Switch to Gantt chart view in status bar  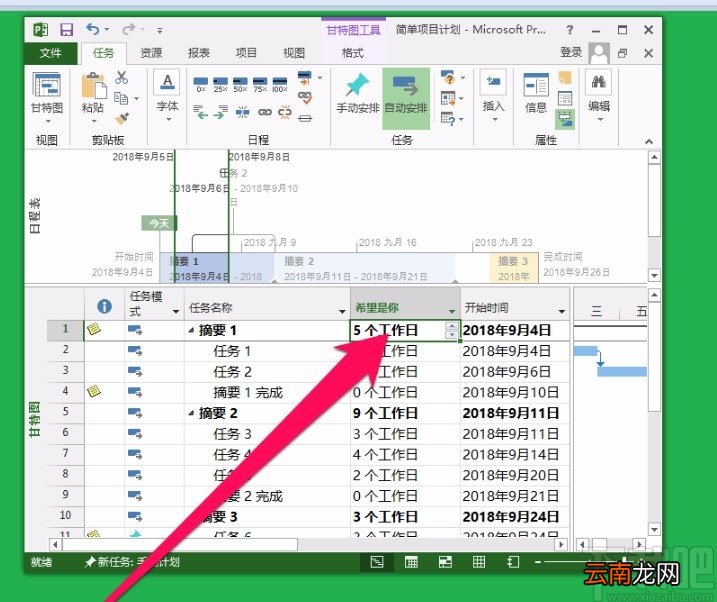pos(377,562)
